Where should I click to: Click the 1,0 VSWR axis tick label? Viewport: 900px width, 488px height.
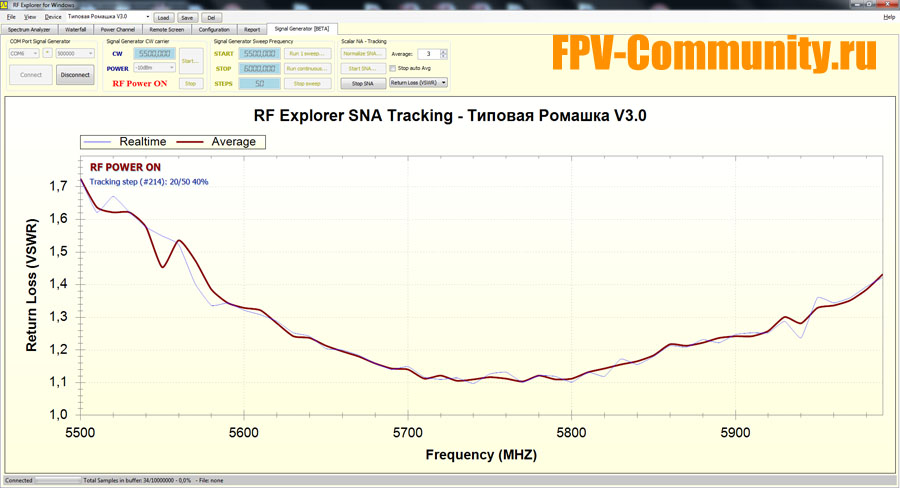pos(58,415)
